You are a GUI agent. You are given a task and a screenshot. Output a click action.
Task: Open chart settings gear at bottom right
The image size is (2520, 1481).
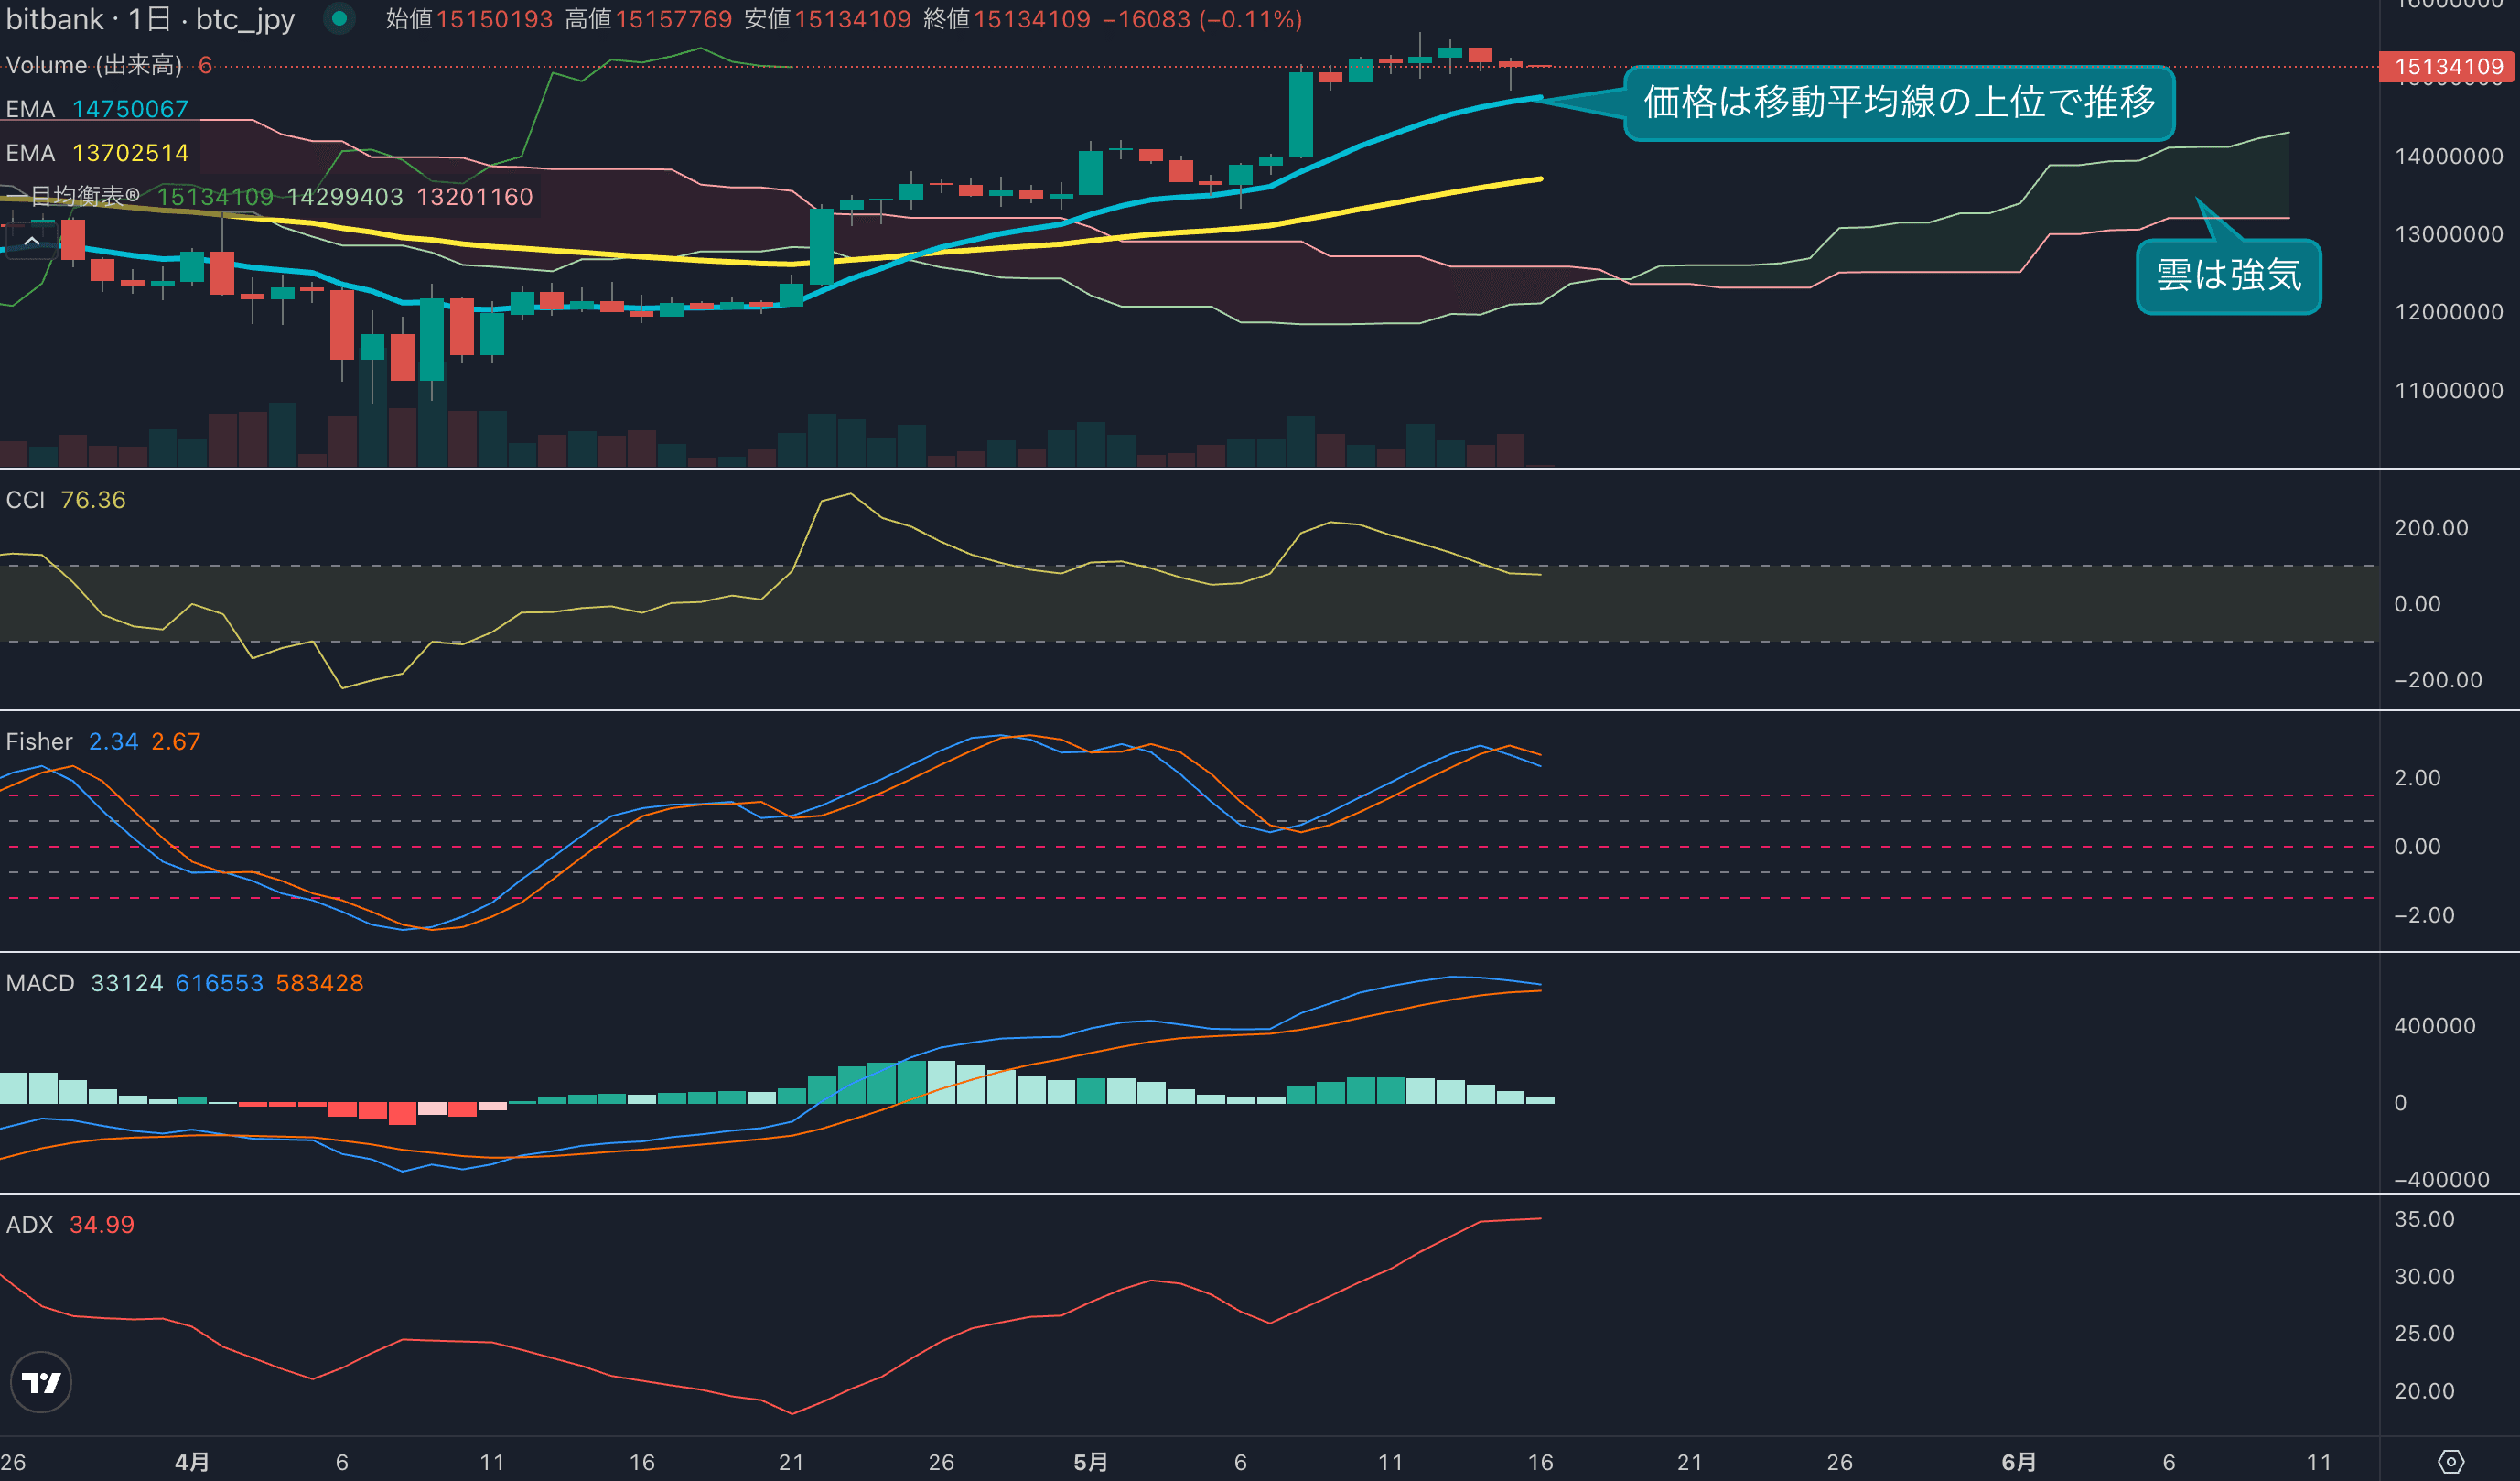[x=2450, y=1461]
